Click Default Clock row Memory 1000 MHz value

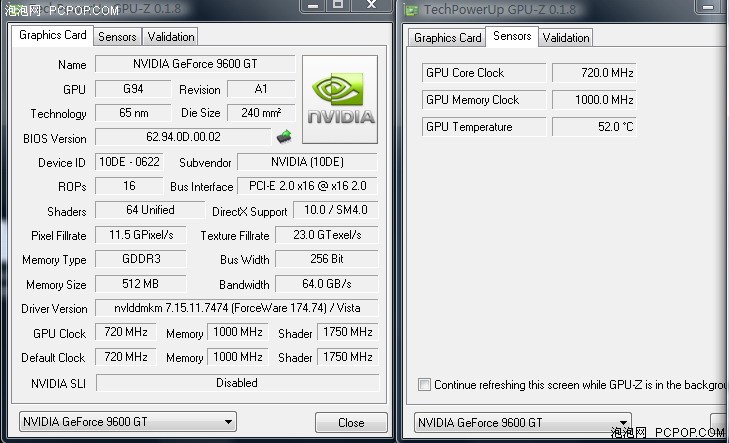[x=238, y=357]
